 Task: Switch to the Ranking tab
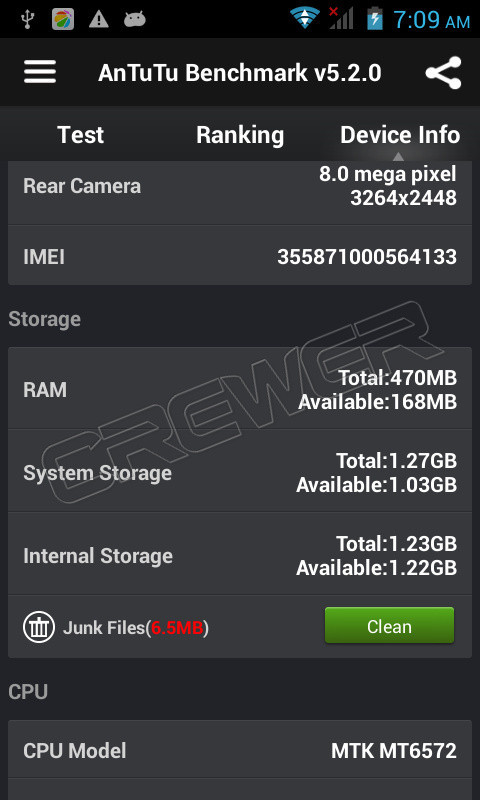pyautogui.click(x=240, y=136)
